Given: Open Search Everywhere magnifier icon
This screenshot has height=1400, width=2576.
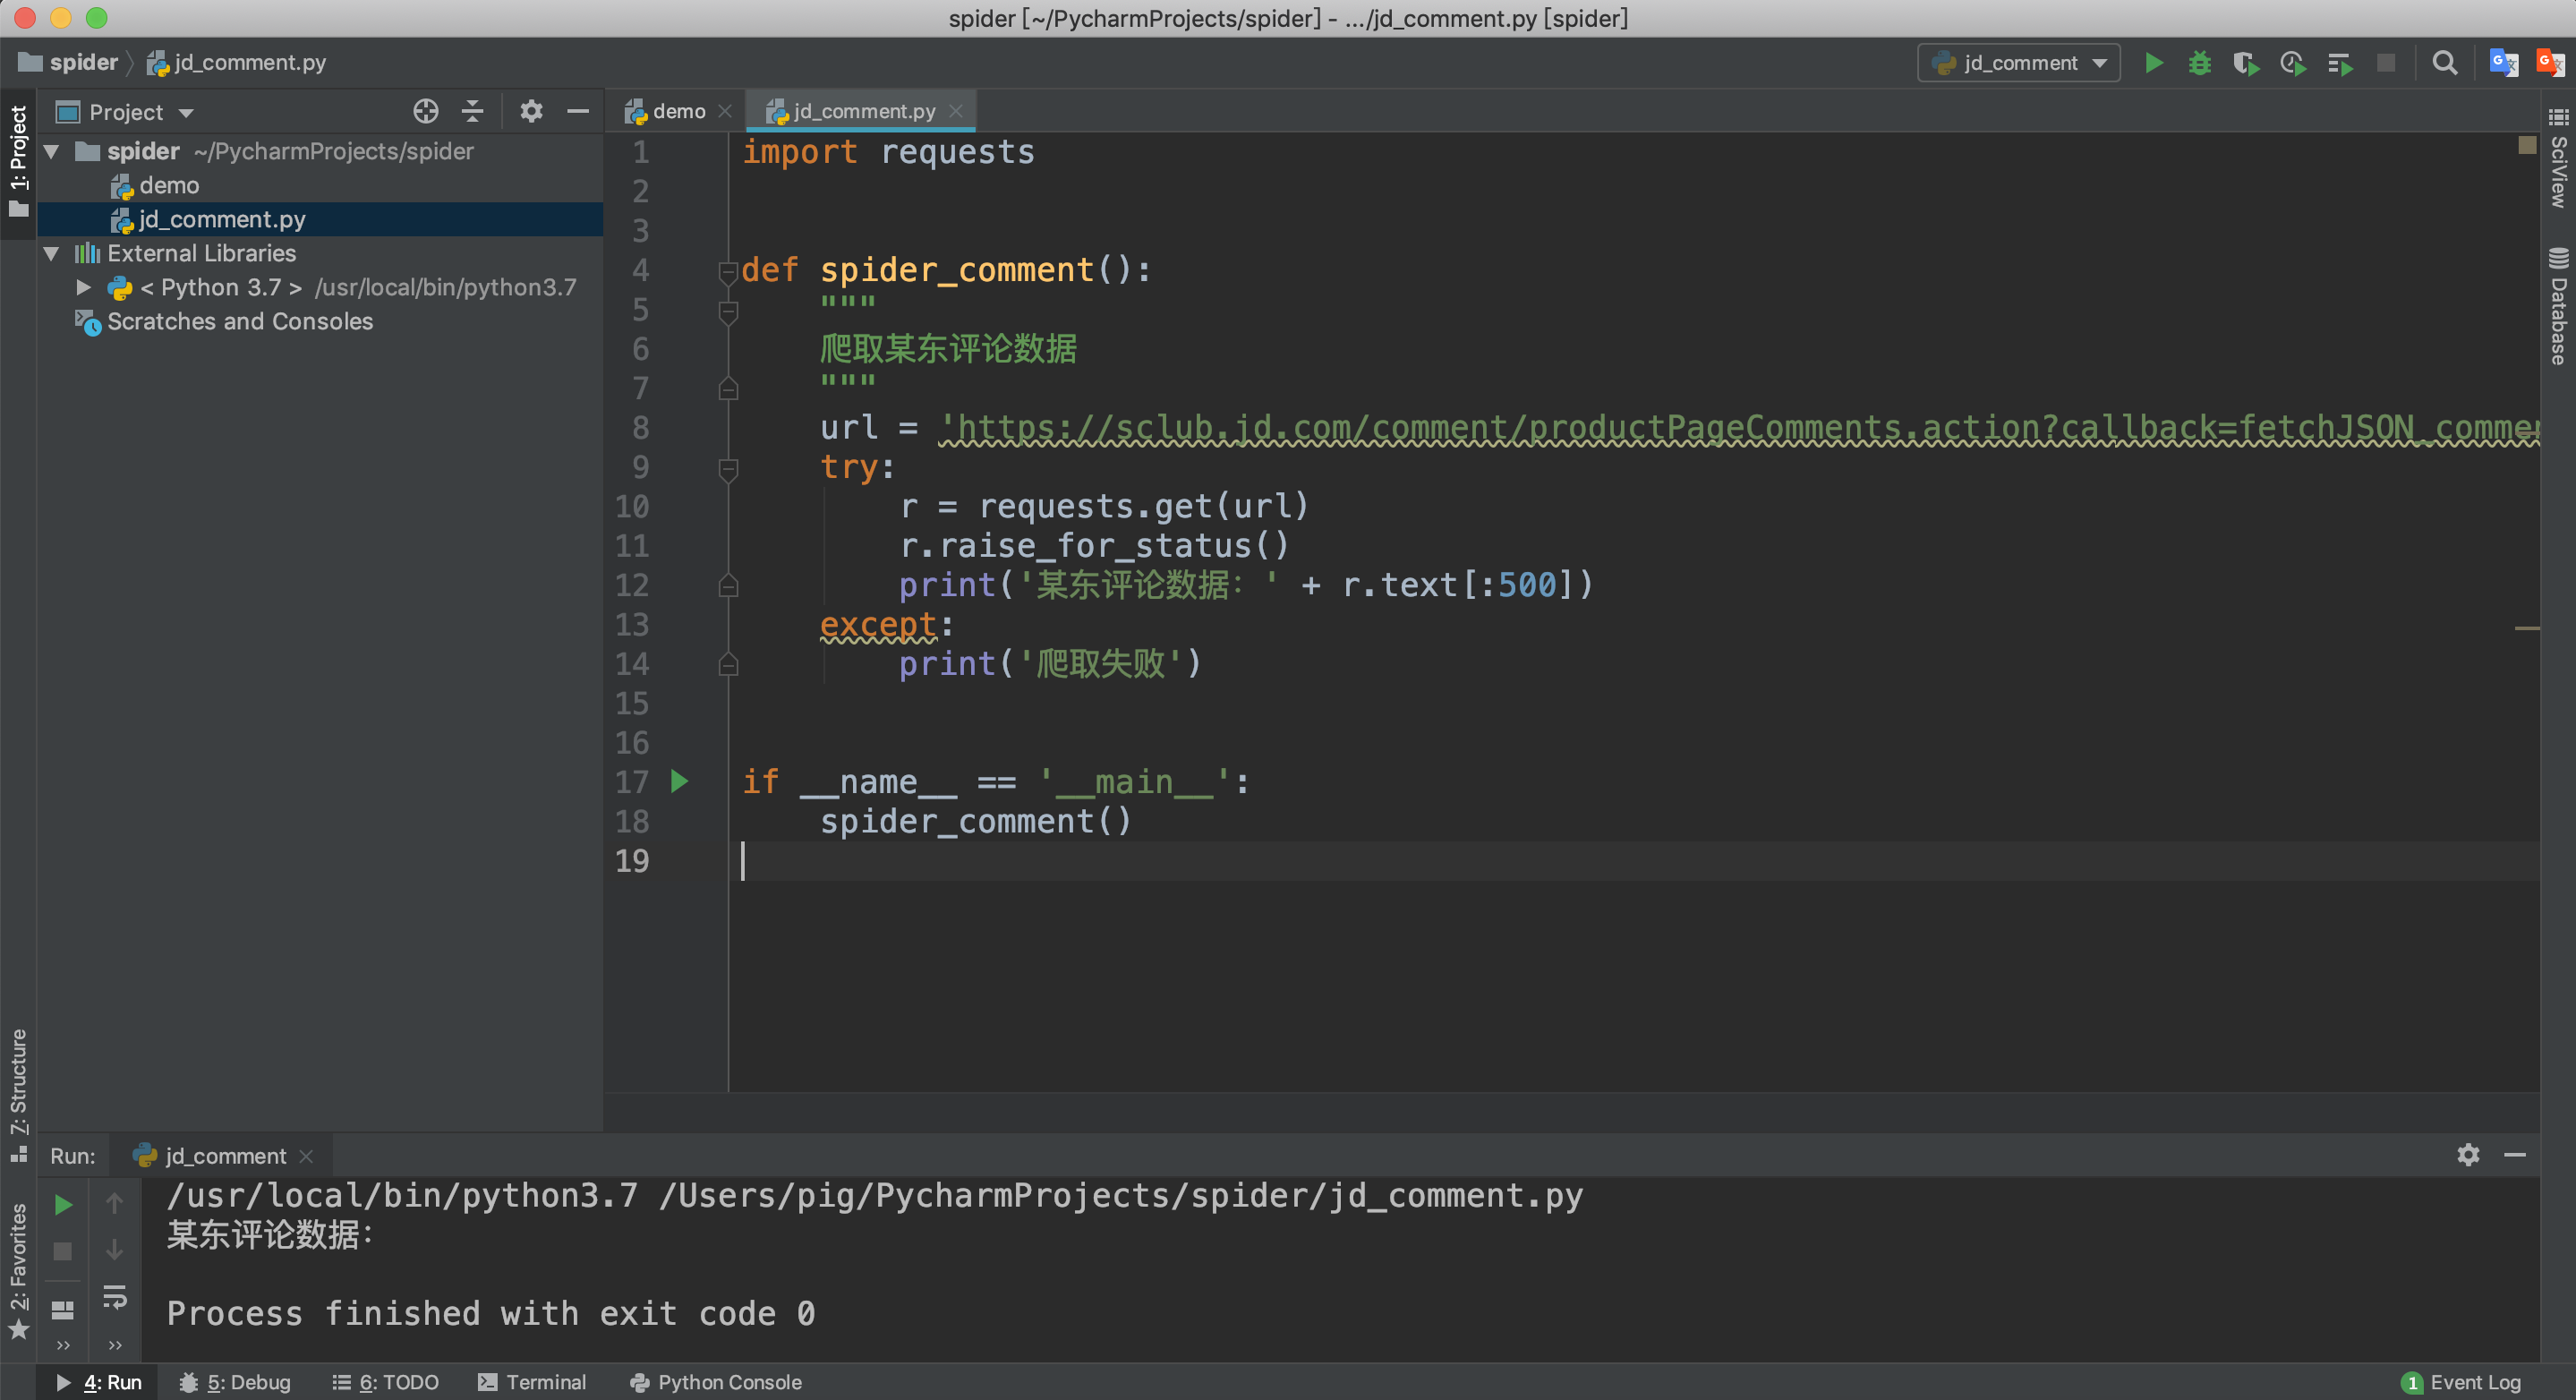Looking at the screenshot, I should click(2444, 63).
